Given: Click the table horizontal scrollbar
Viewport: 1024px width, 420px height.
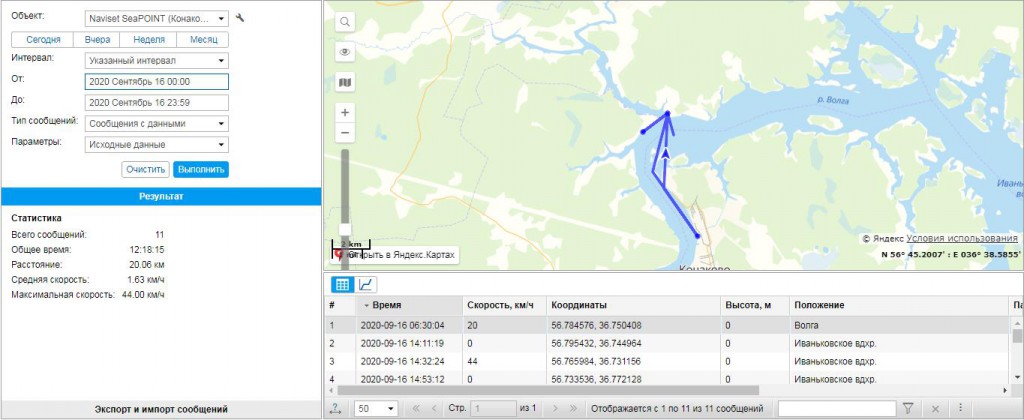Looking at the screenshot, I should point(548,391).
